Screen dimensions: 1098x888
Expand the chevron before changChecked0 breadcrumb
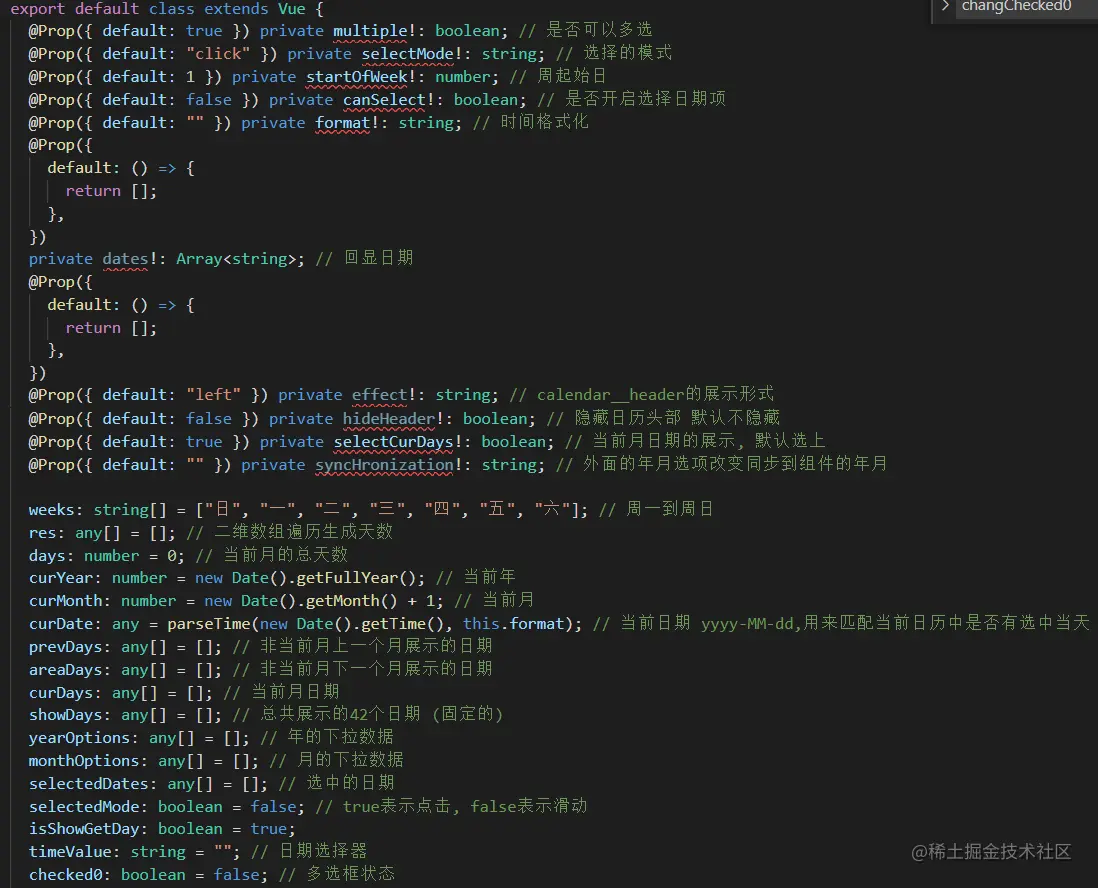tap(945, 6)
